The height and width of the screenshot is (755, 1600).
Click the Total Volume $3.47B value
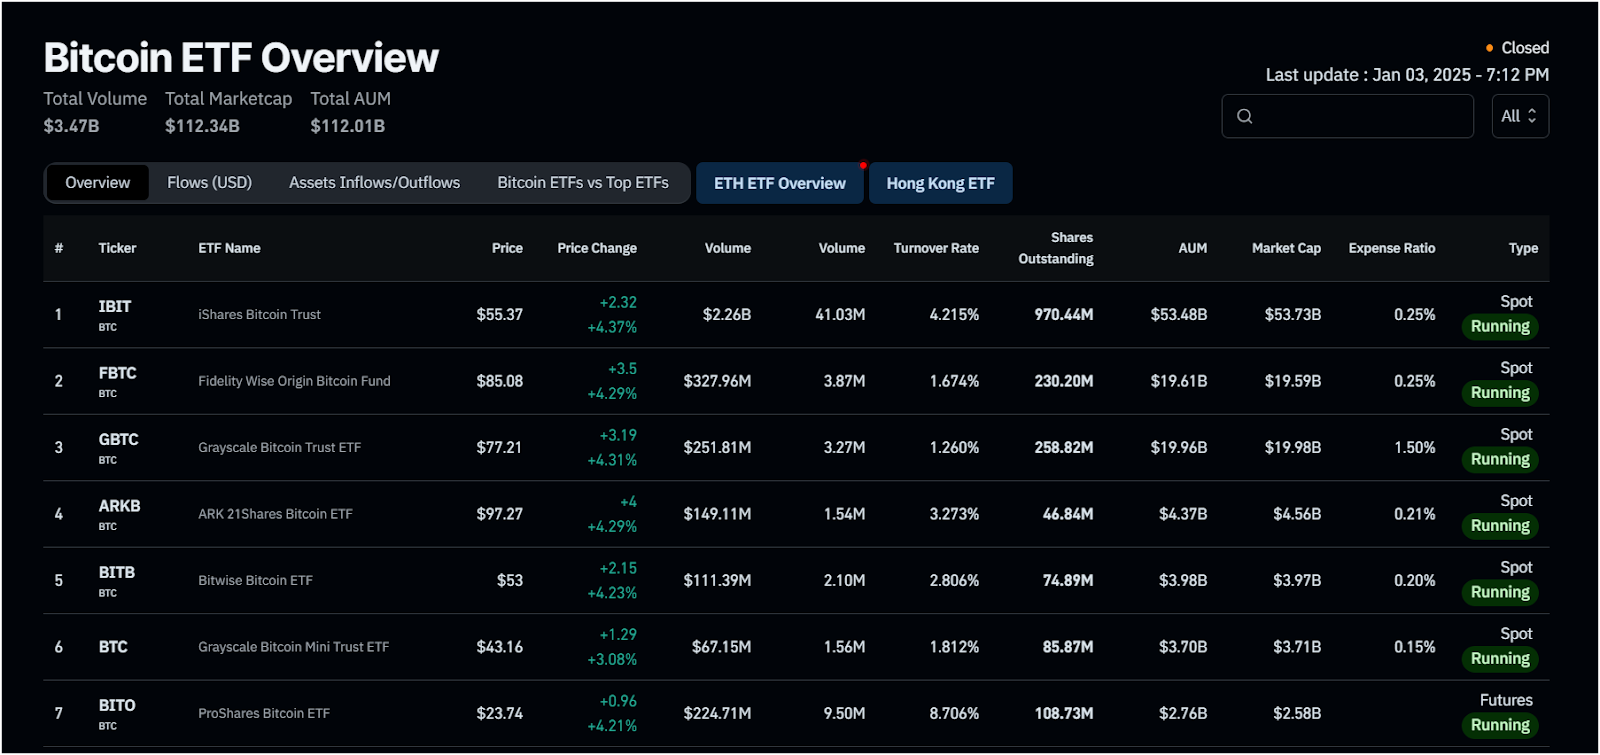[x=71, y=126]
